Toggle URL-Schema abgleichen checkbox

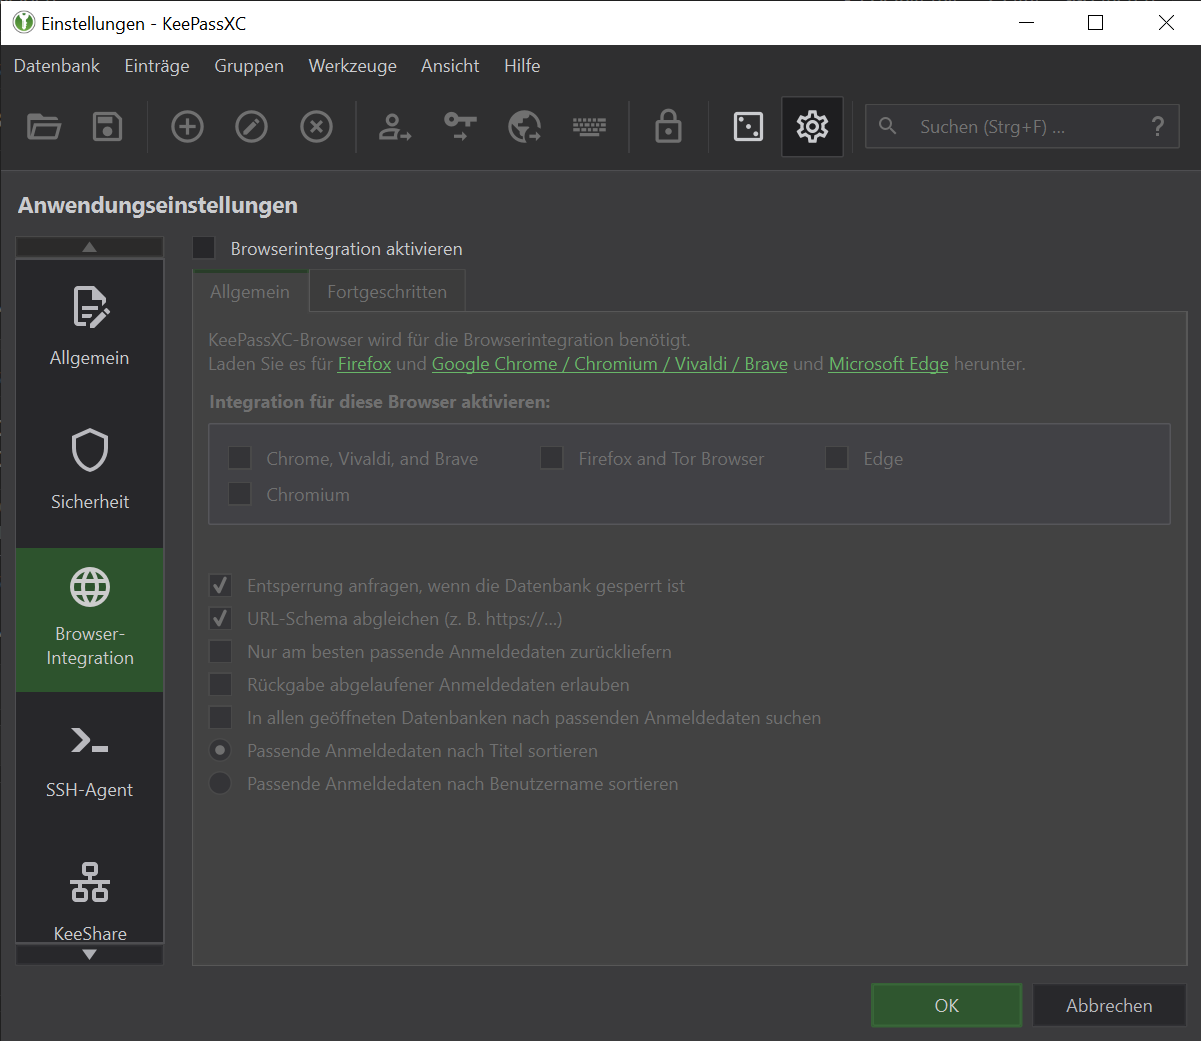pyautogui.click(x=221, y=619)
